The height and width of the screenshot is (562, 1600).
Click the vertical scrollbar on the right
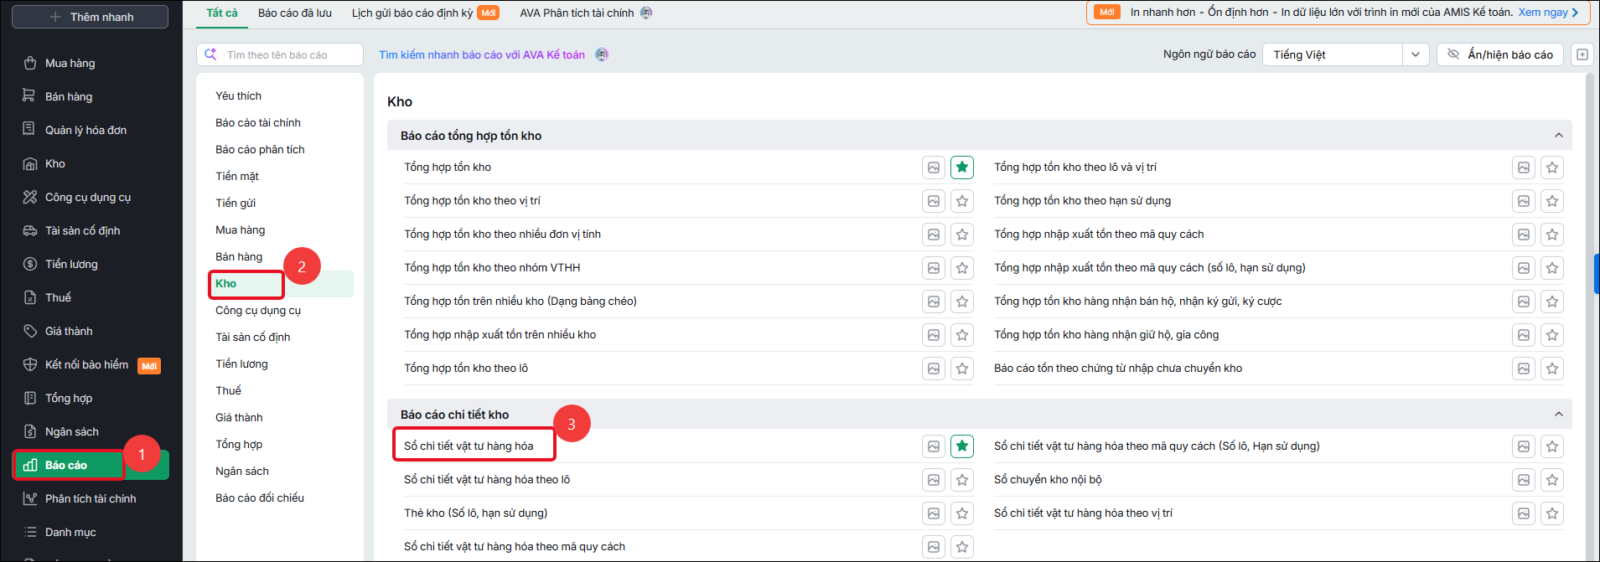pyautogui.click(x=1592, y=270)
